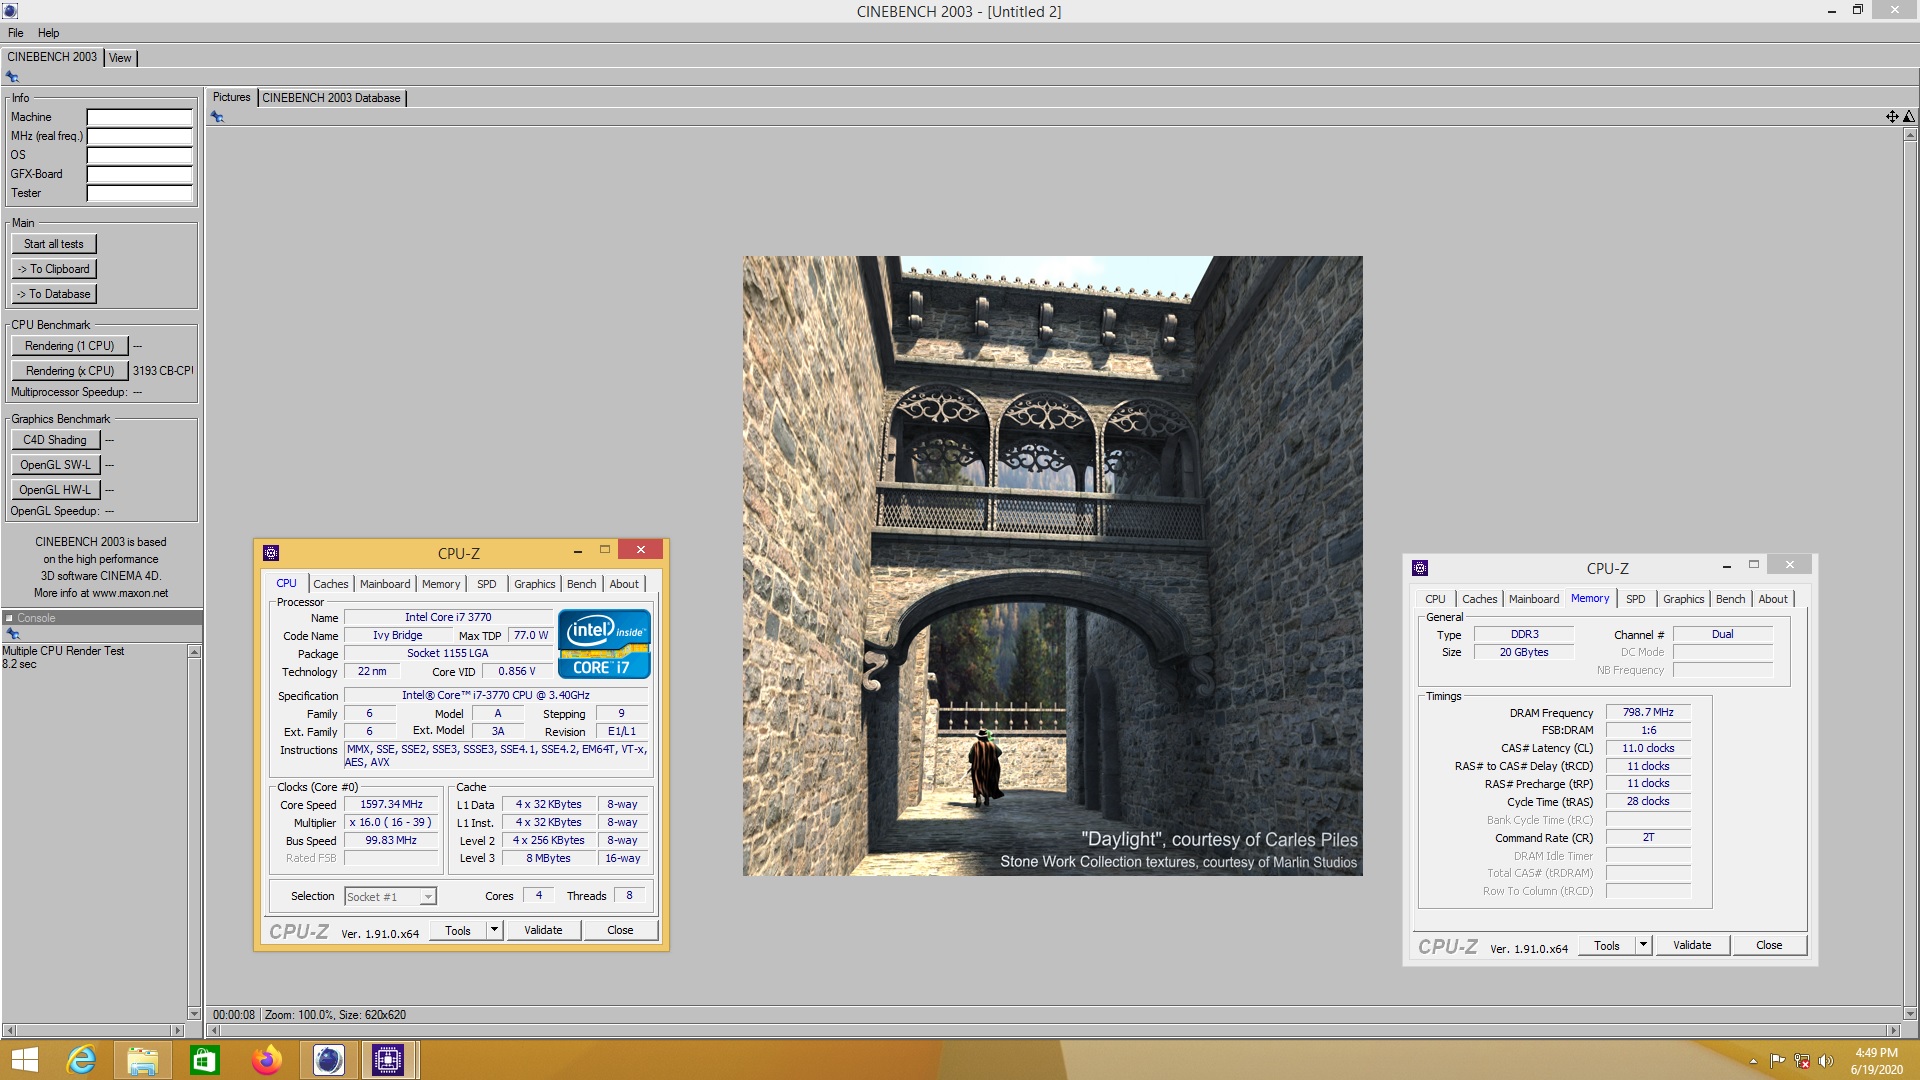Open About tab in right CPU-Z window
The width and height of the screenshot is (1920, 1080).
pos(1773,599)
